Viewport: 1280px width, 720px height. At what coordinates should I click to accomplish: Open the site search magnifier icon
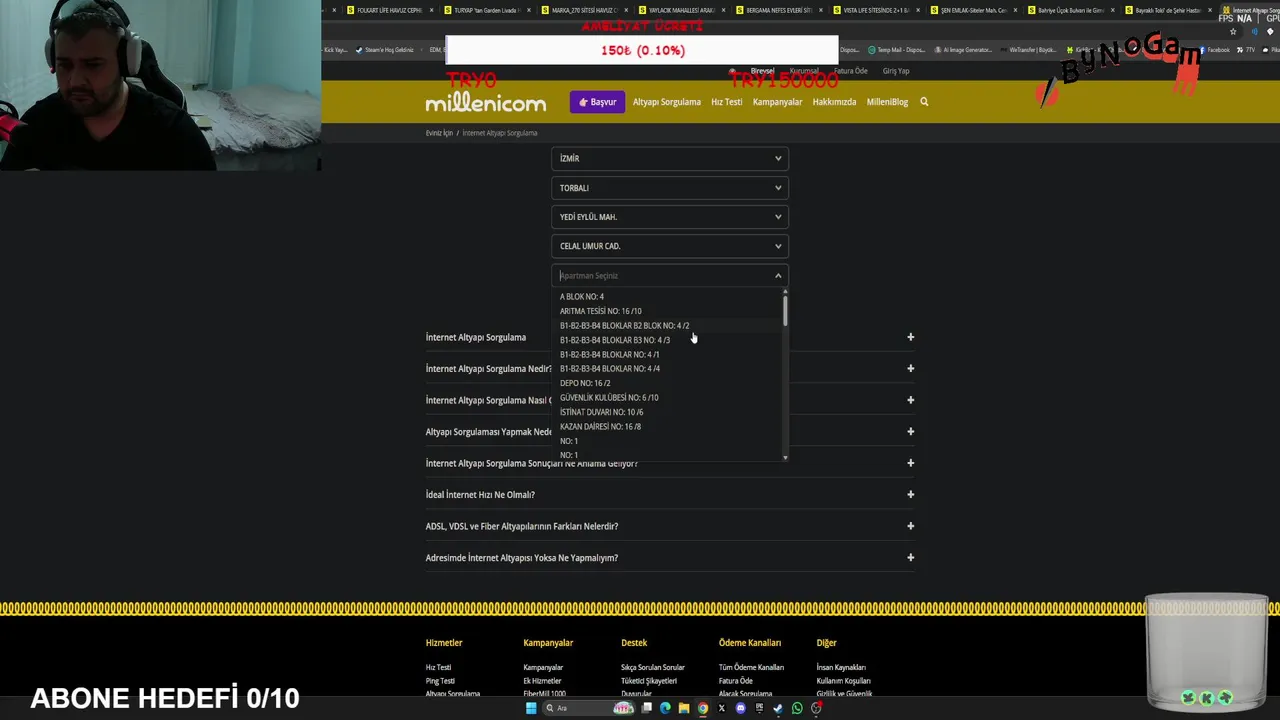pyautogui.click(x=924, y=102)
